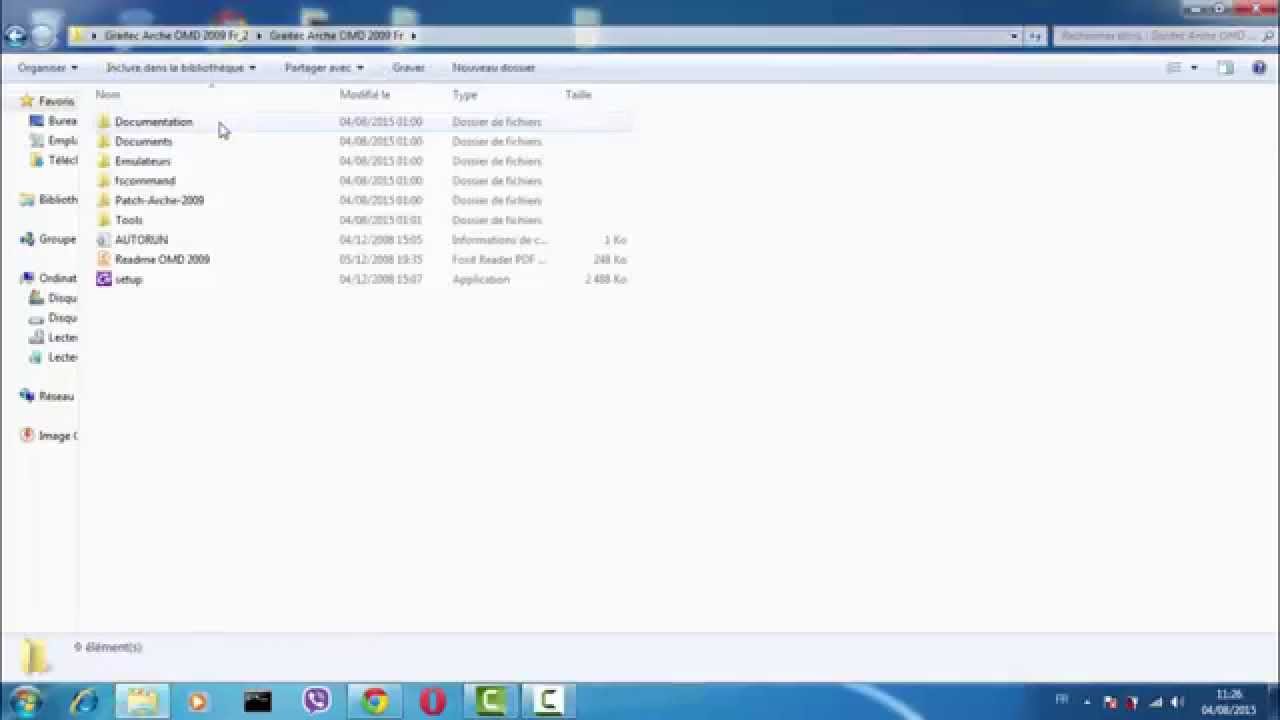1280x720 pixels.
Task: Click the '2 488 Ko' size of setup
Action: 606,280
